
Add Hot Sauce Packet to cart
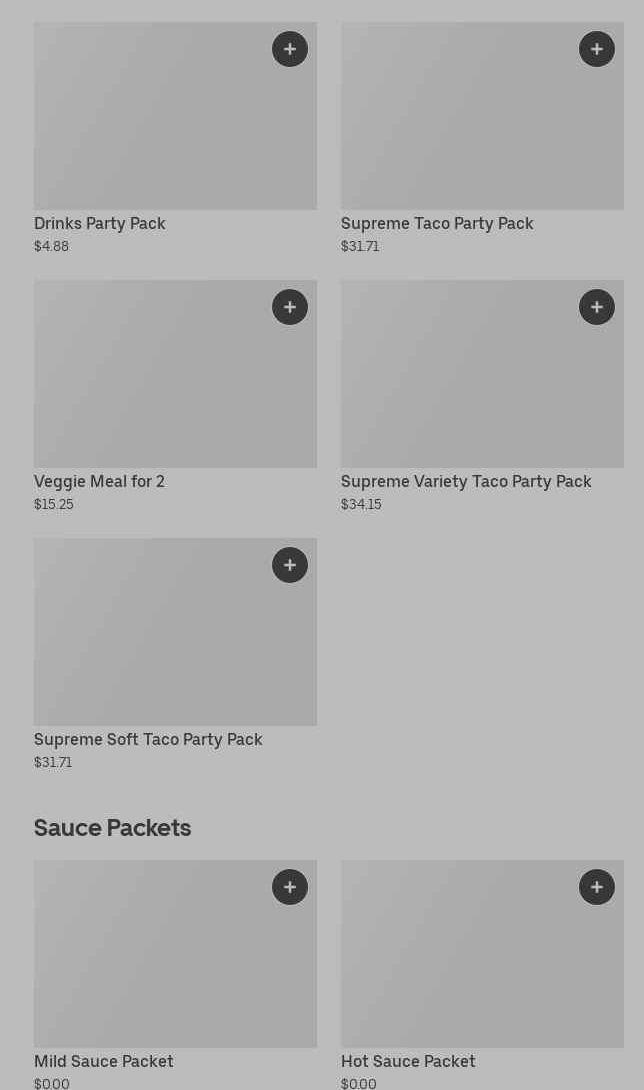(x=597, y=887)
